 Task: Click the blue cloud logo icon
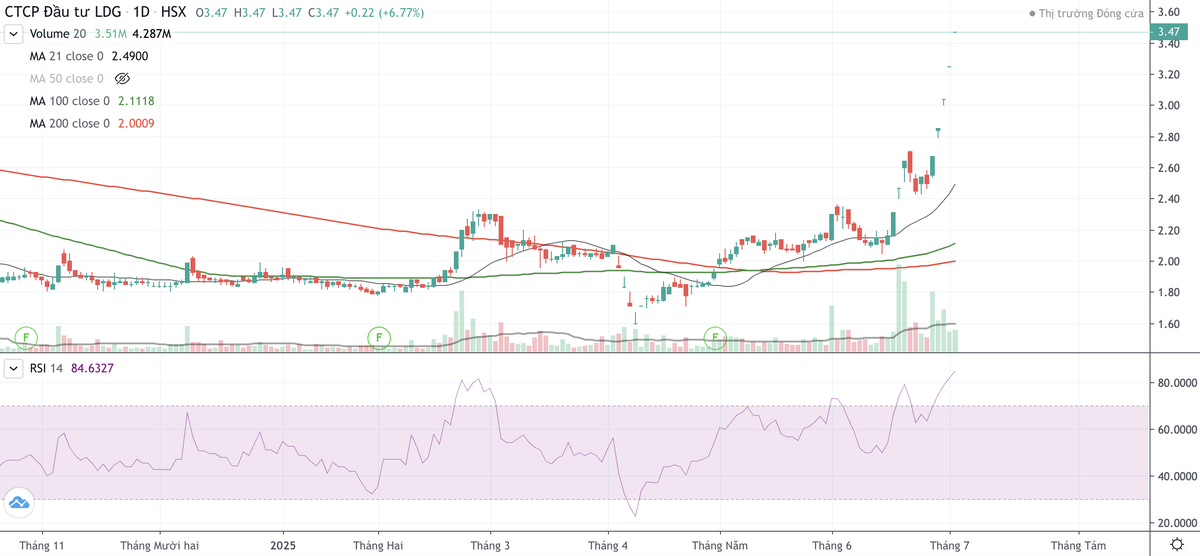point(18,503)
